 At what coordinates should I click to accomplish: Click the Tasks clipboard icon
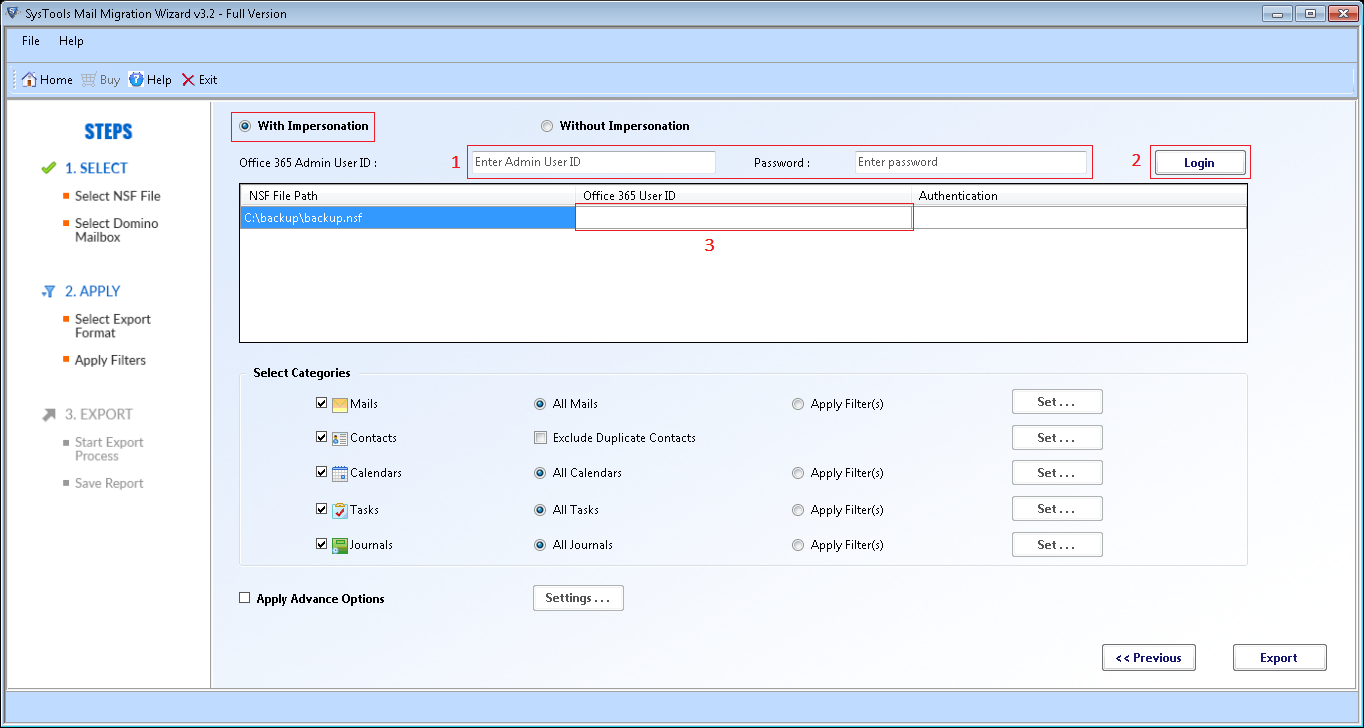click(x=340, y=510)
